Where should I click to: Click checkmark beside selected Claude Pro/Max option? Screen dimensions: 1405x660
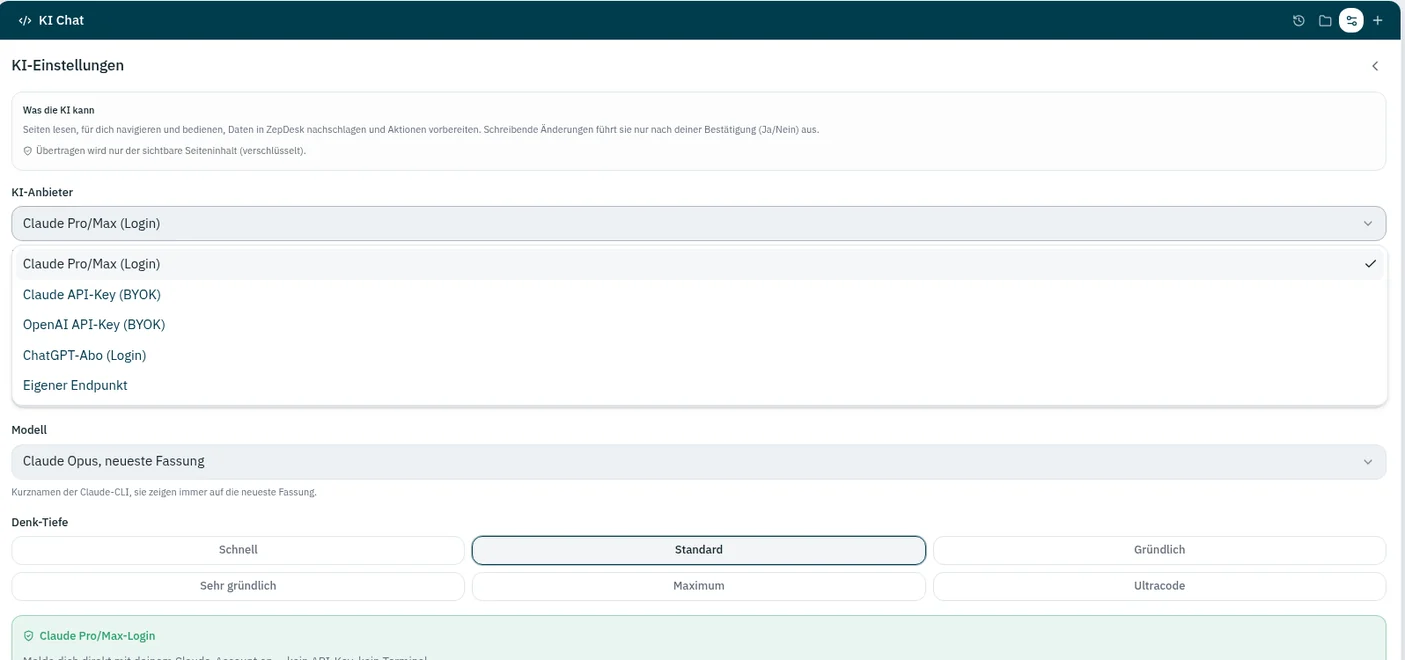point(1370,264)
